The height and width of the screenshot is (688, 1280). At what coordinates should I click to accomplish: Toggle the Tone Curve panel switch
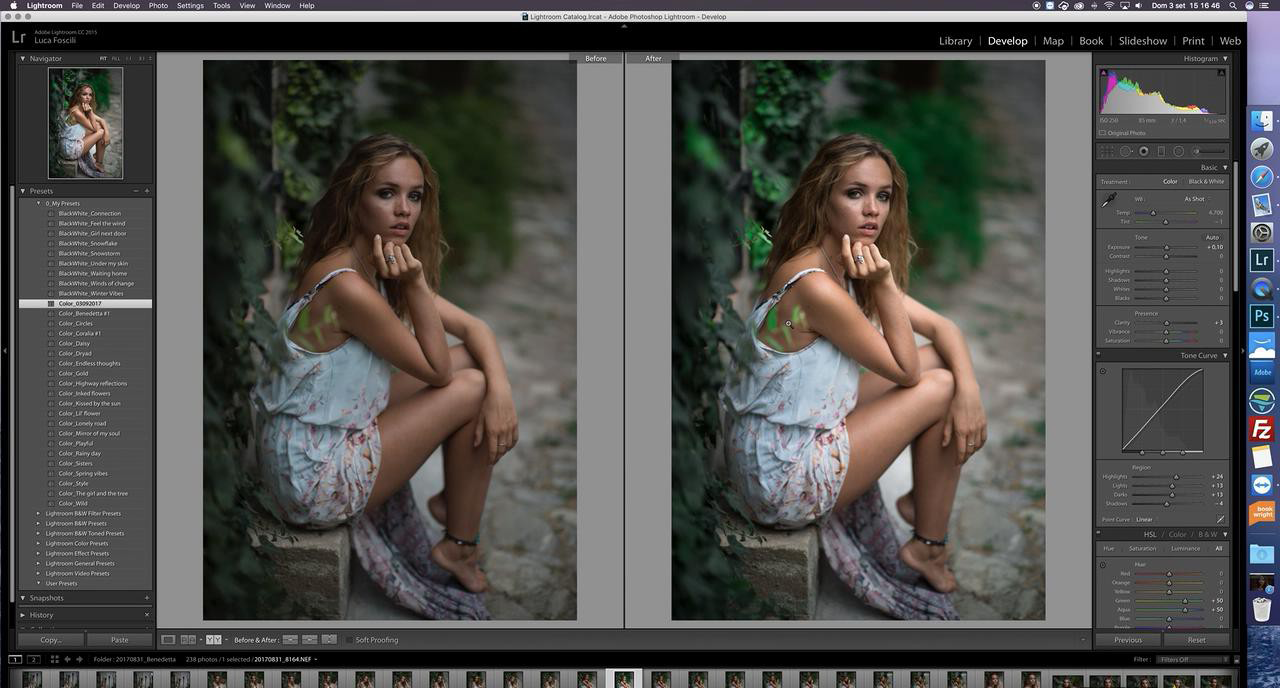1098,355
